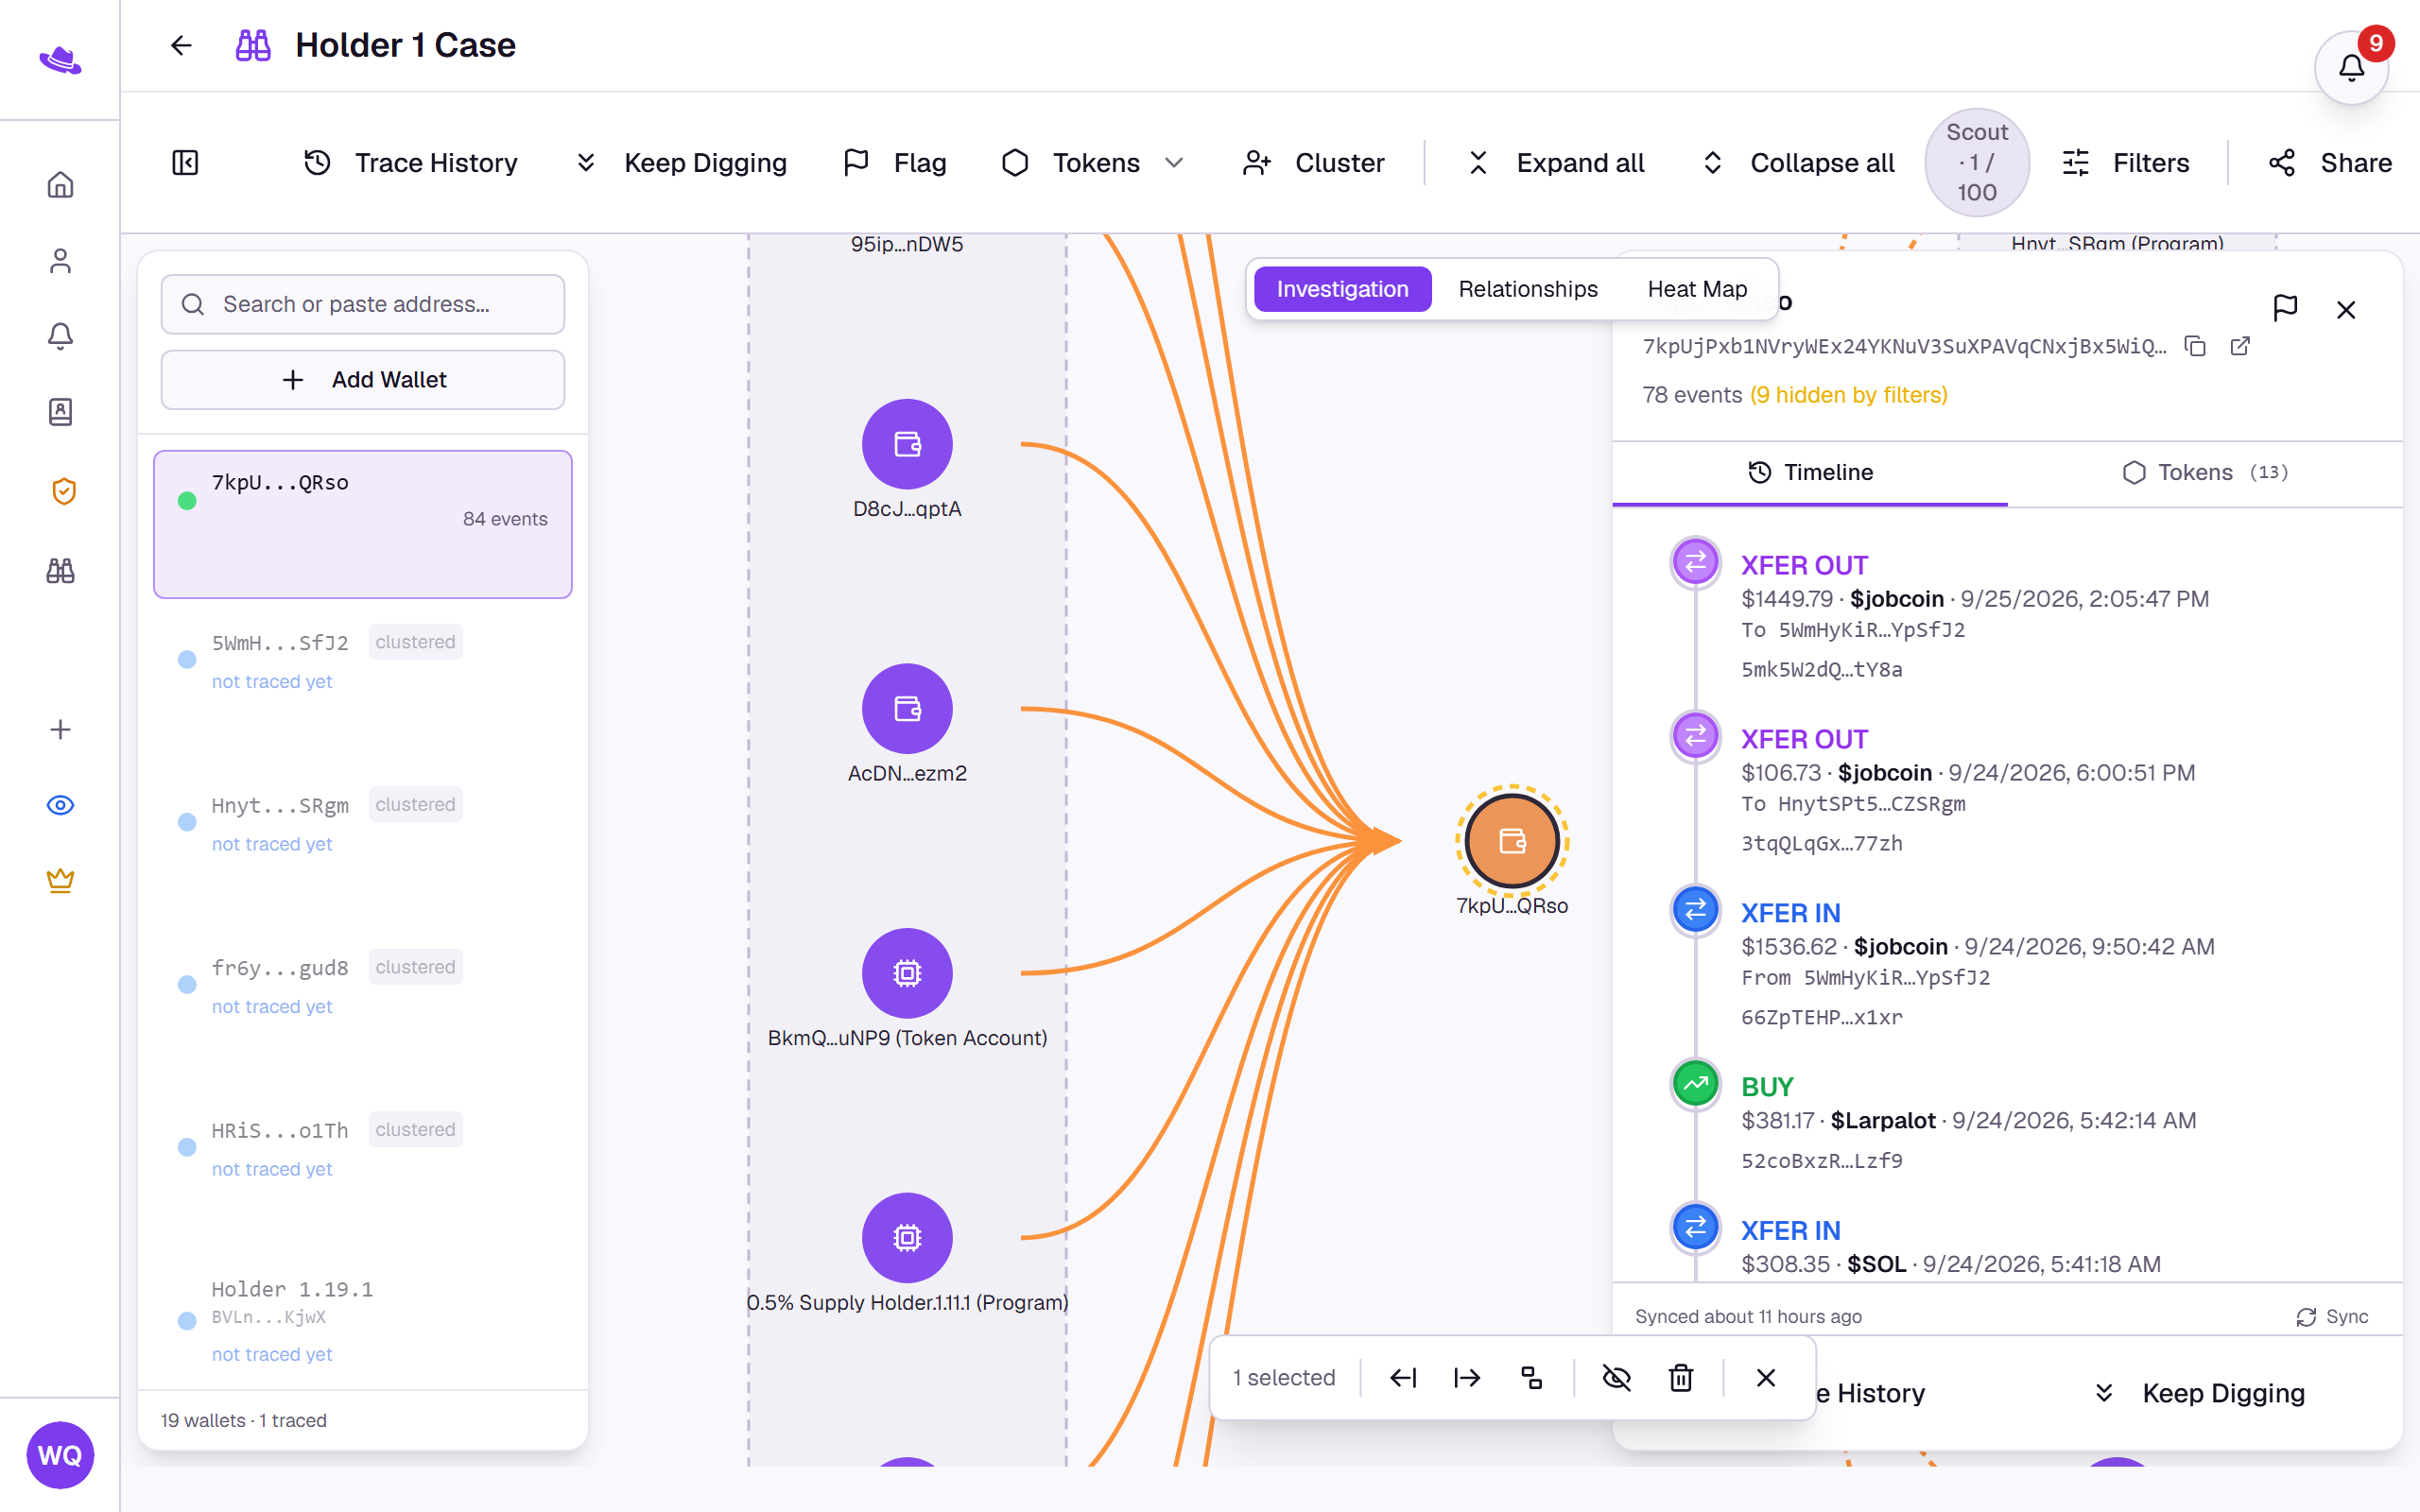
Task: Open the orange shield icon in the left sidebar
Action: click(64, 491)
